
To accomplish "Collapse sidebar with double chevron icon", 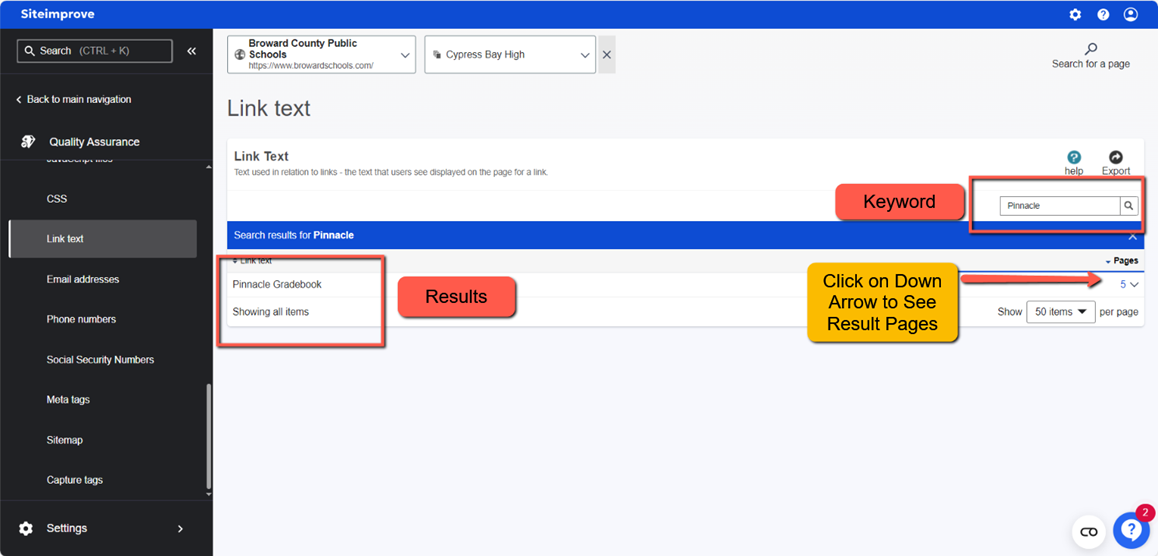I will pos(191,51).
